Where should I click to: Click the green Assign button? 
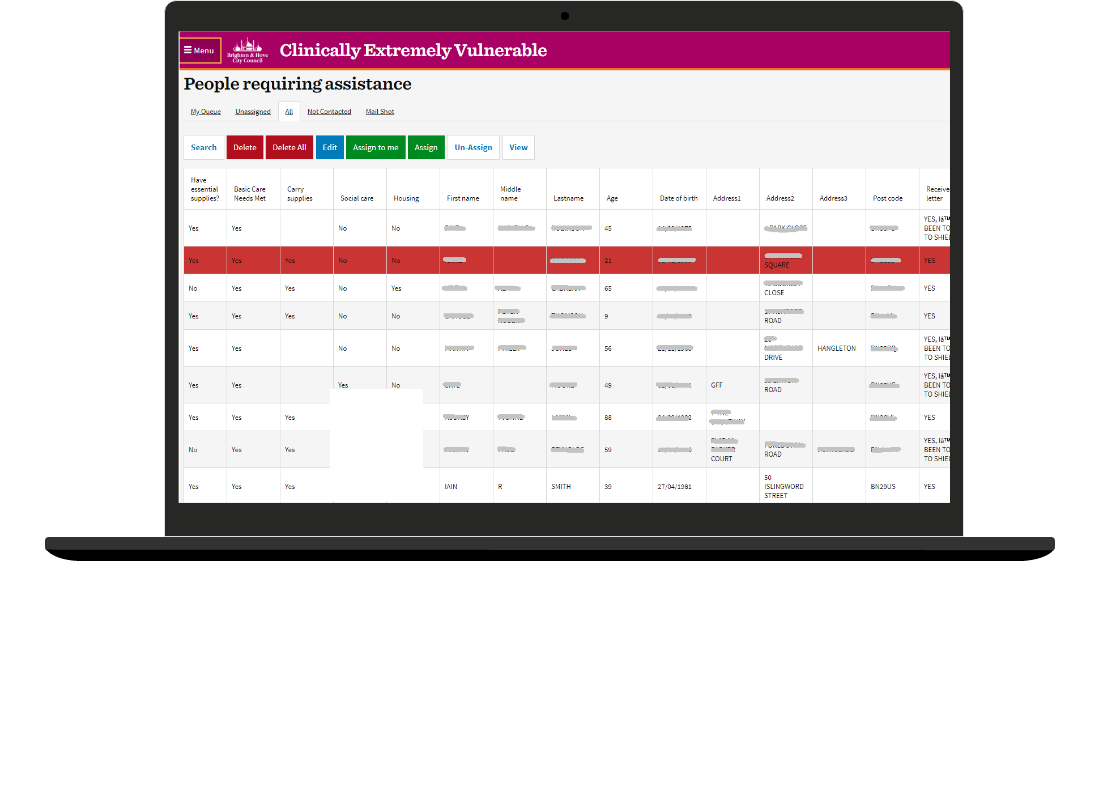tap(426, 147)
